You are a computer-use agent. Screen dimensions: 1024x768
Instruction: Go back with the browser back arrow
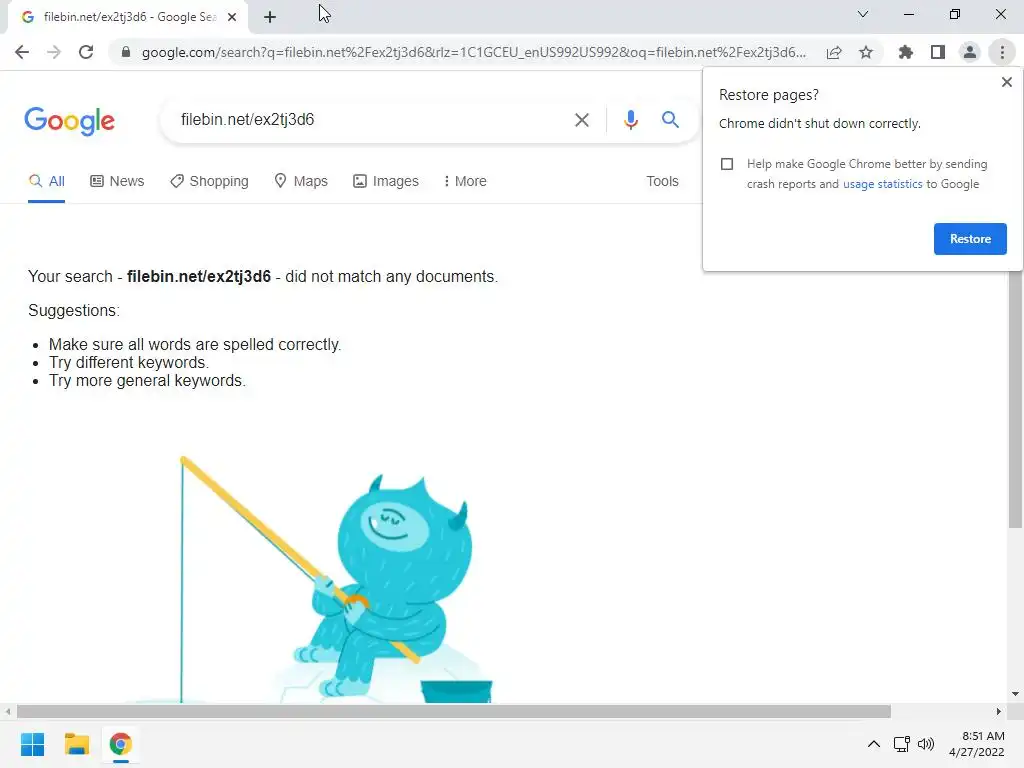(22, 52)
